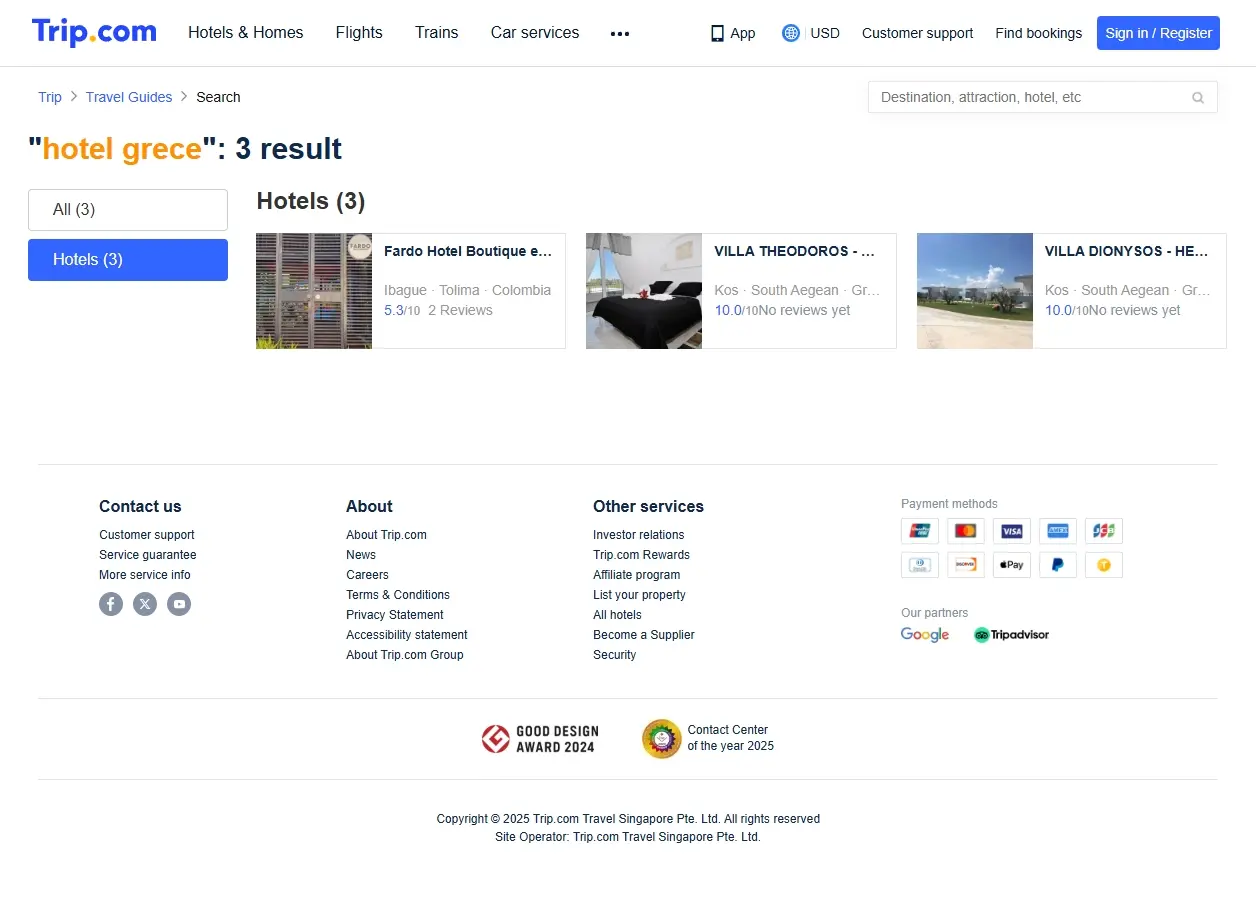This screenshot has width=1256, height=921.
Task: Open More service info link
Action: [145, 575]
